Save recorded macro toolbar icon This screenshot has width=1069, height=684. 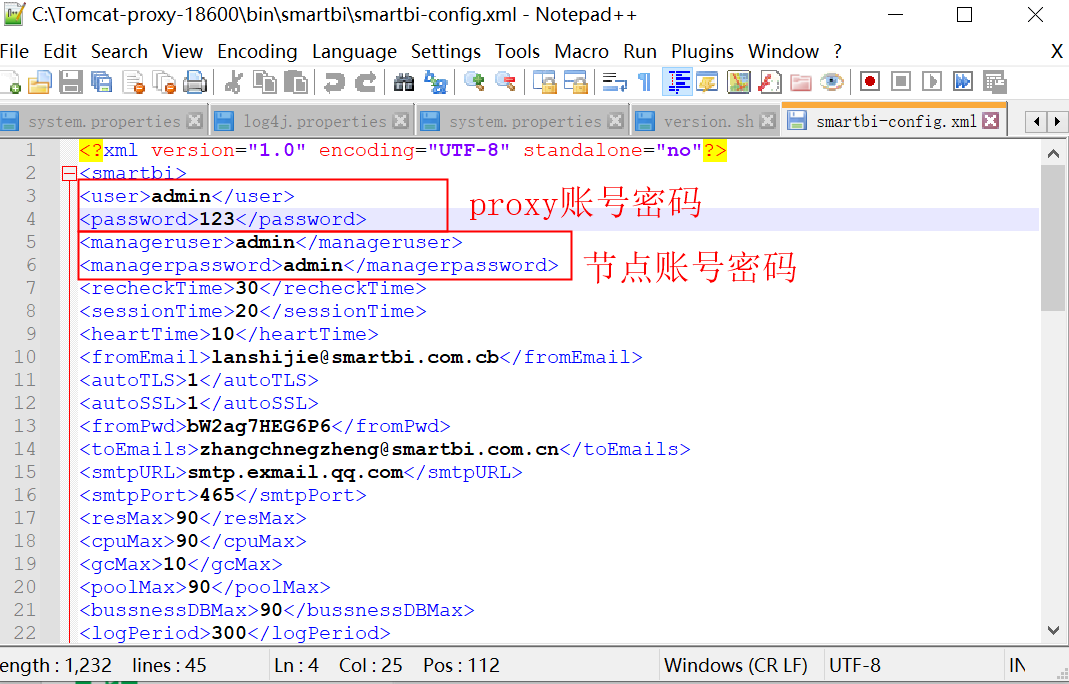click(995, 83)
